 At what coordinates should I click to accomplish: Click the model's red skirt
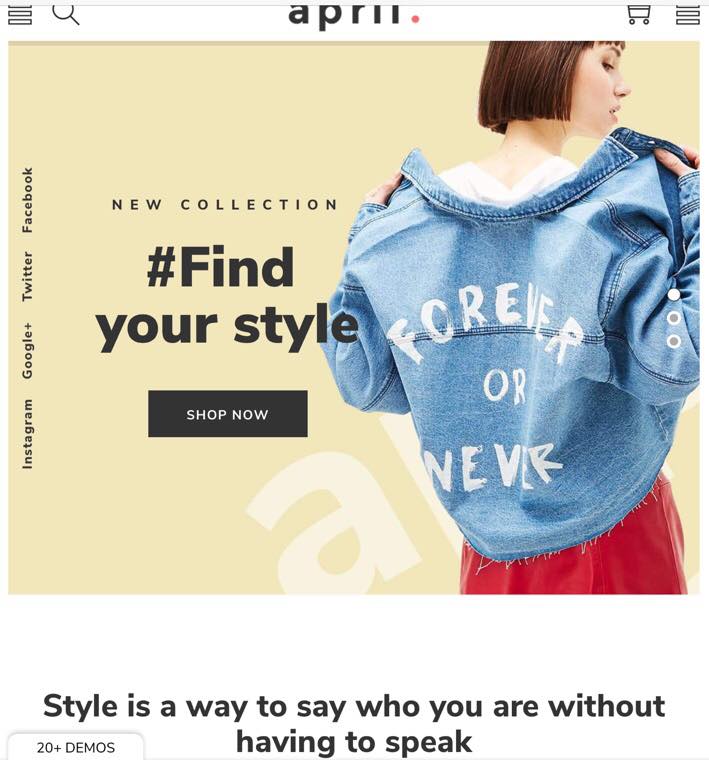(572, 553)
